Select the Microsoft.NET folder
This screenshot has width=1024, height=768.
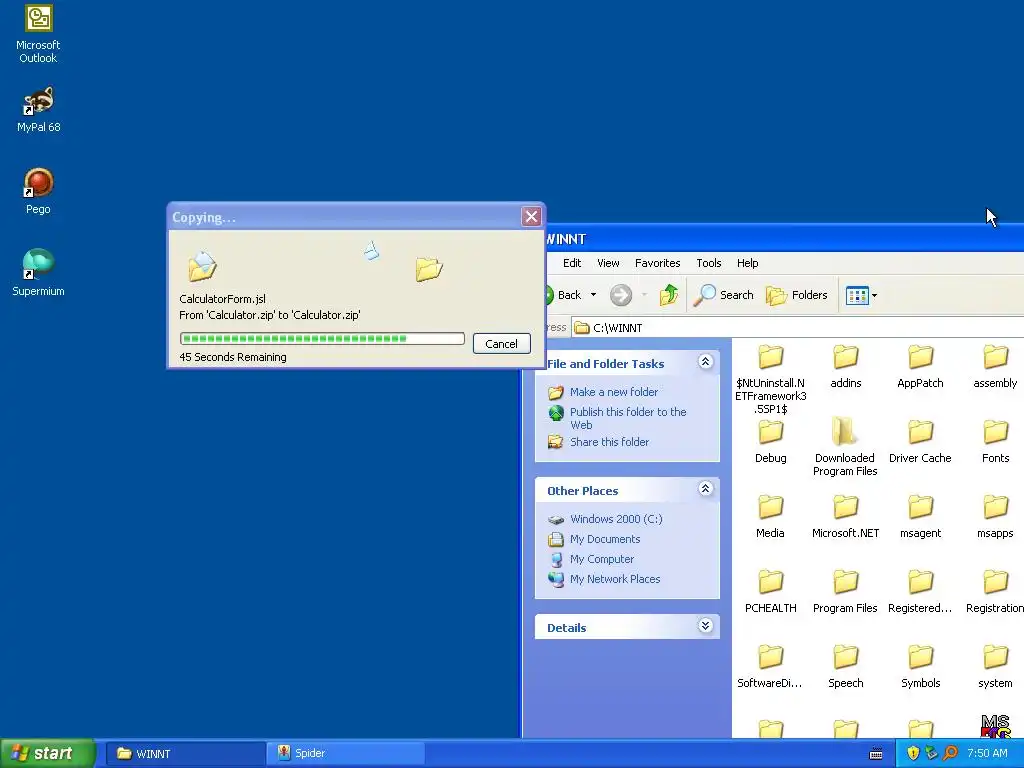846,517
